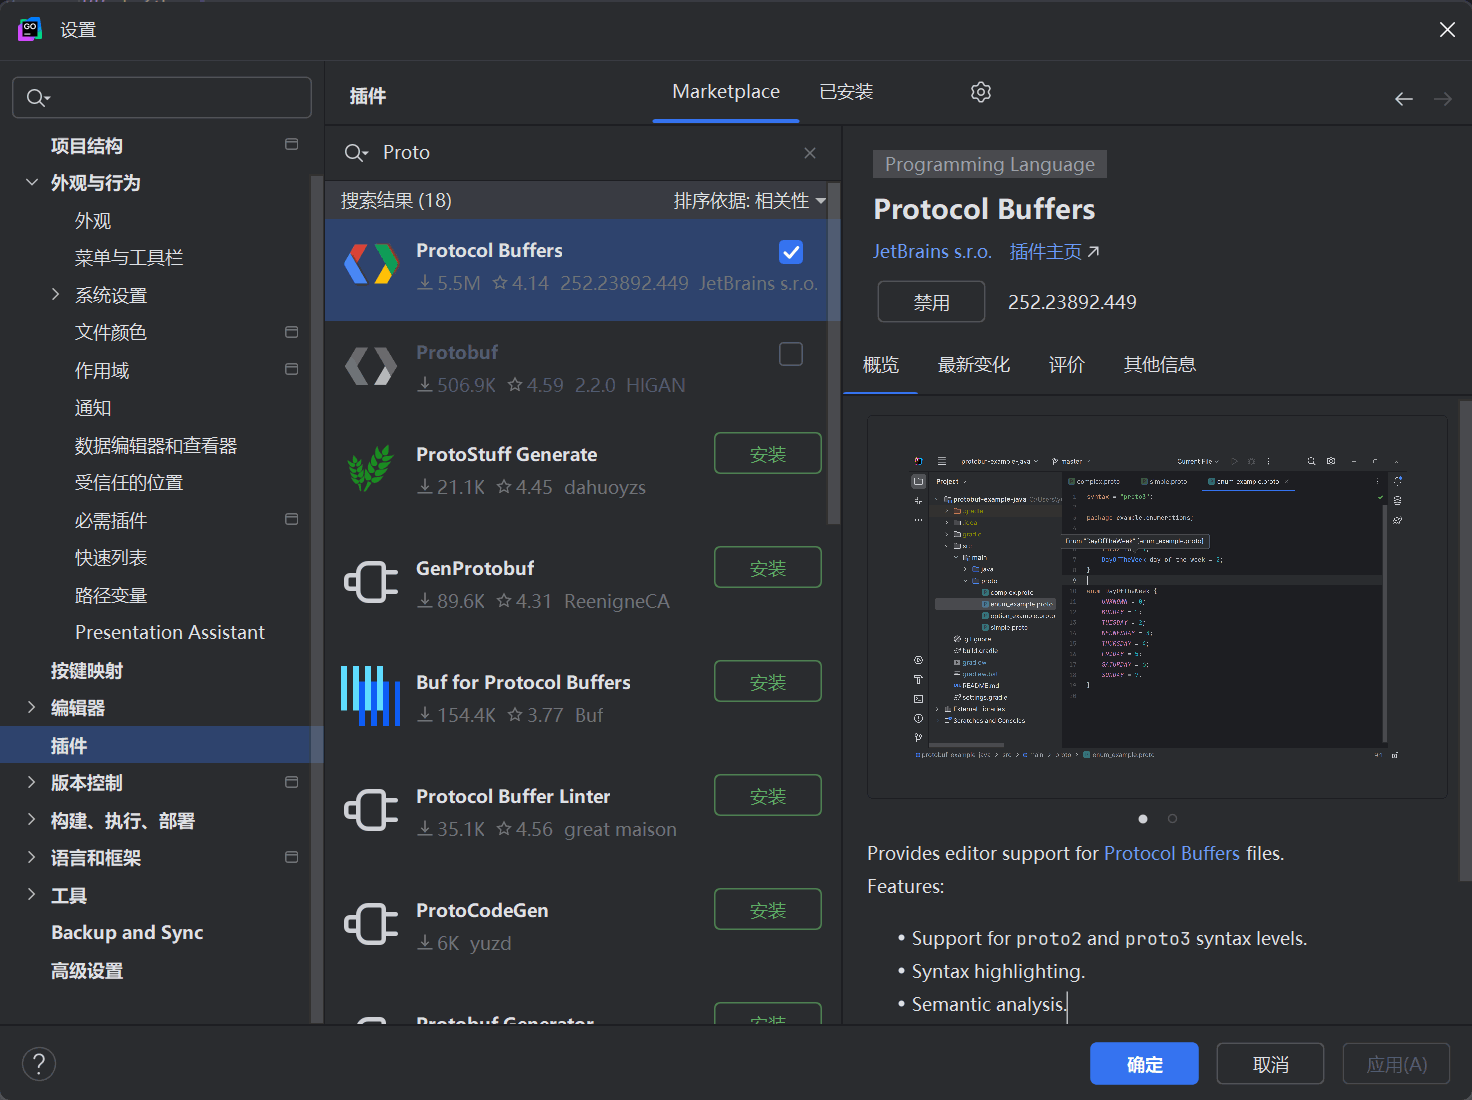Install the ProtoCodeGen plugin
The height and width of the screenshot is (1100, 1472).
768,910
